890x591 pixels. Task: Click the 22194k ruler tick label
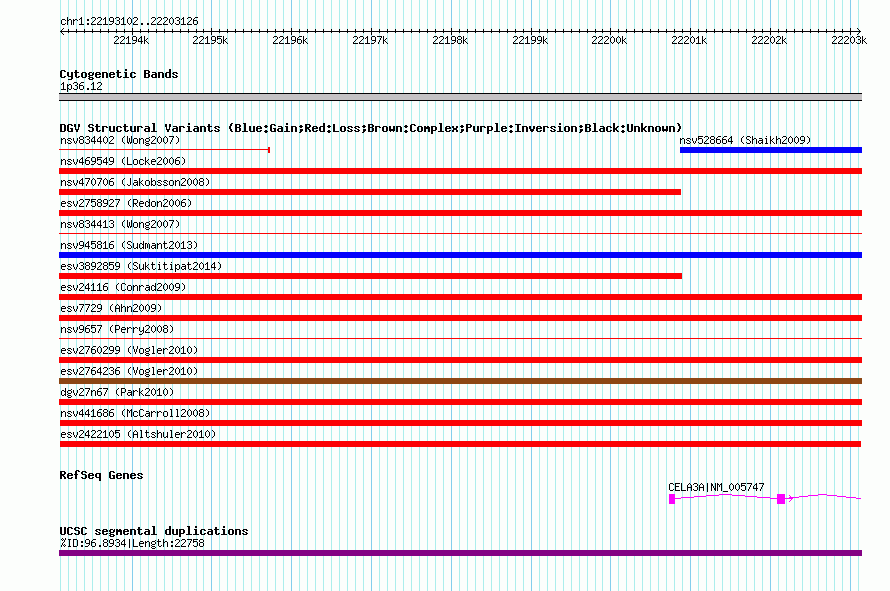tap(131, 40)
